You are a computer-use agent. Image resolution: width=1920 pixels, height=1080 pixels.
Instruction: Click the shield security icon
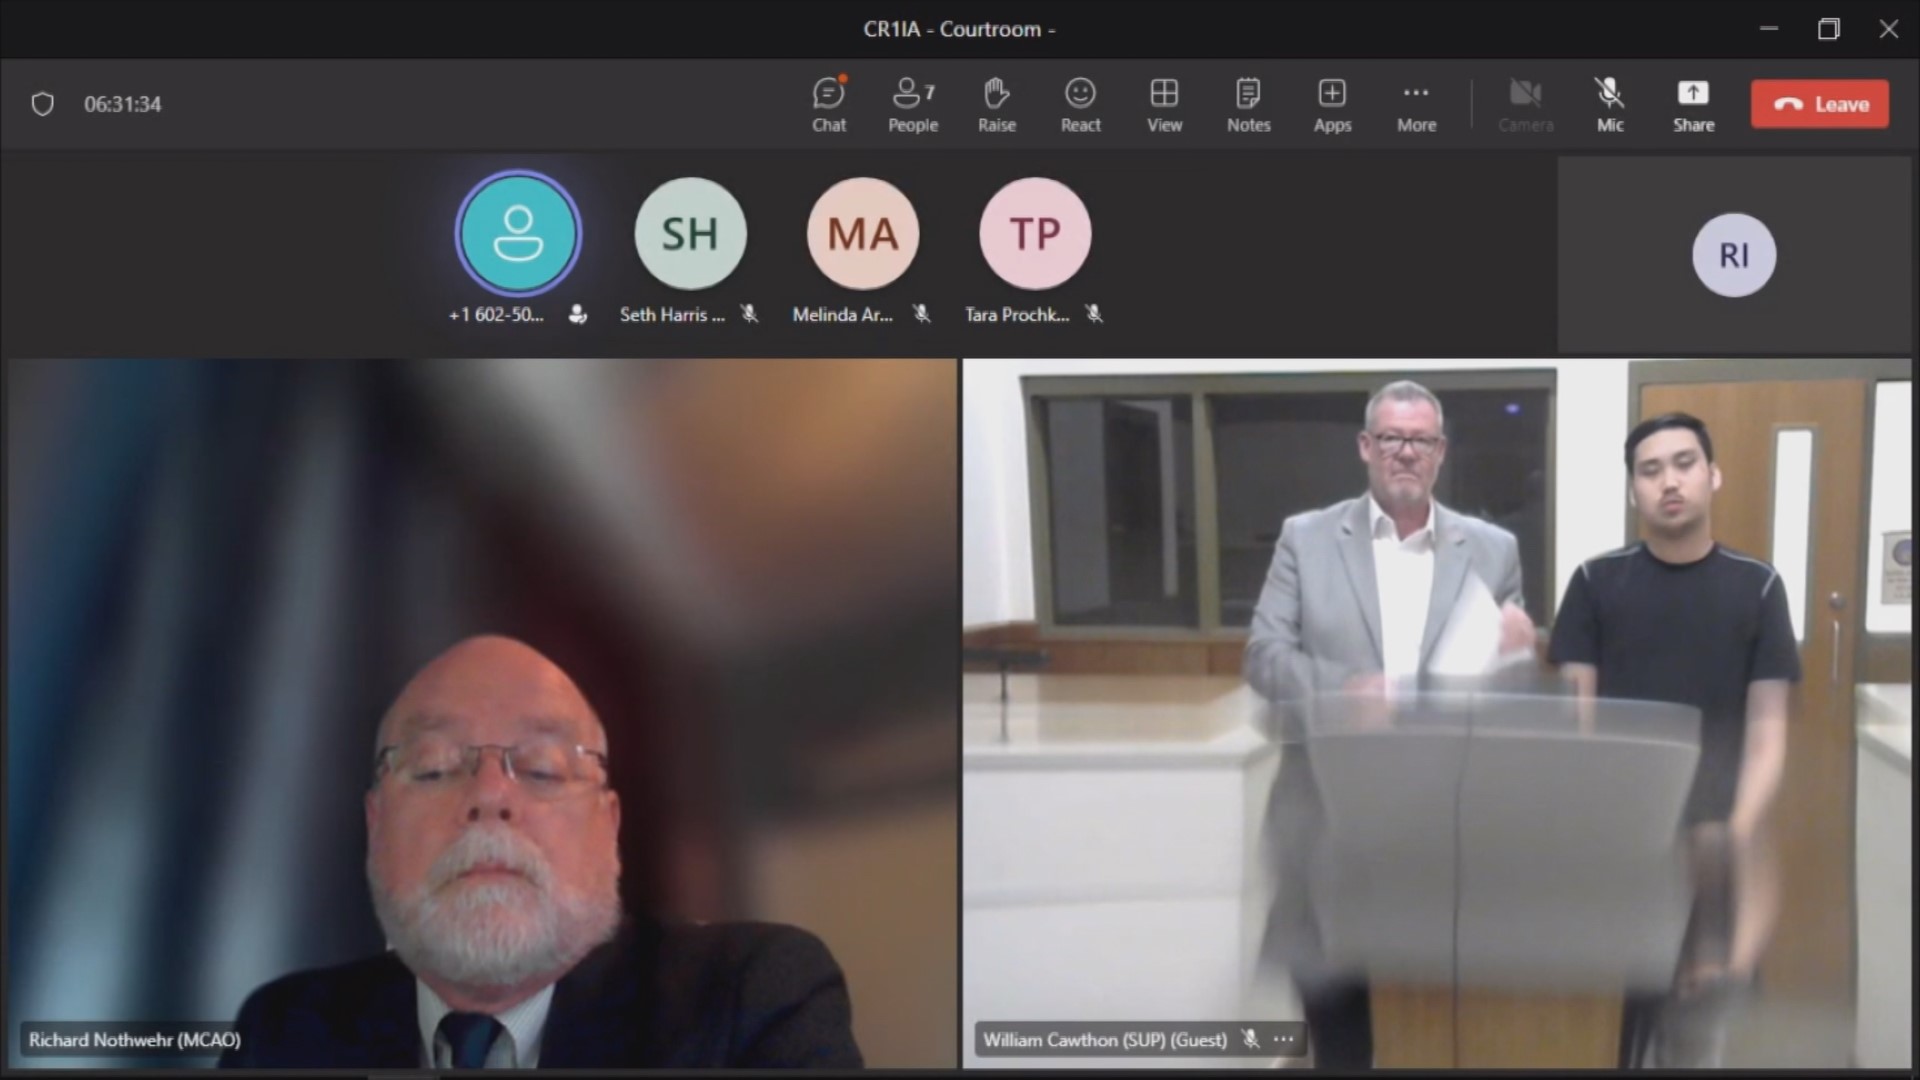(42, 104)
